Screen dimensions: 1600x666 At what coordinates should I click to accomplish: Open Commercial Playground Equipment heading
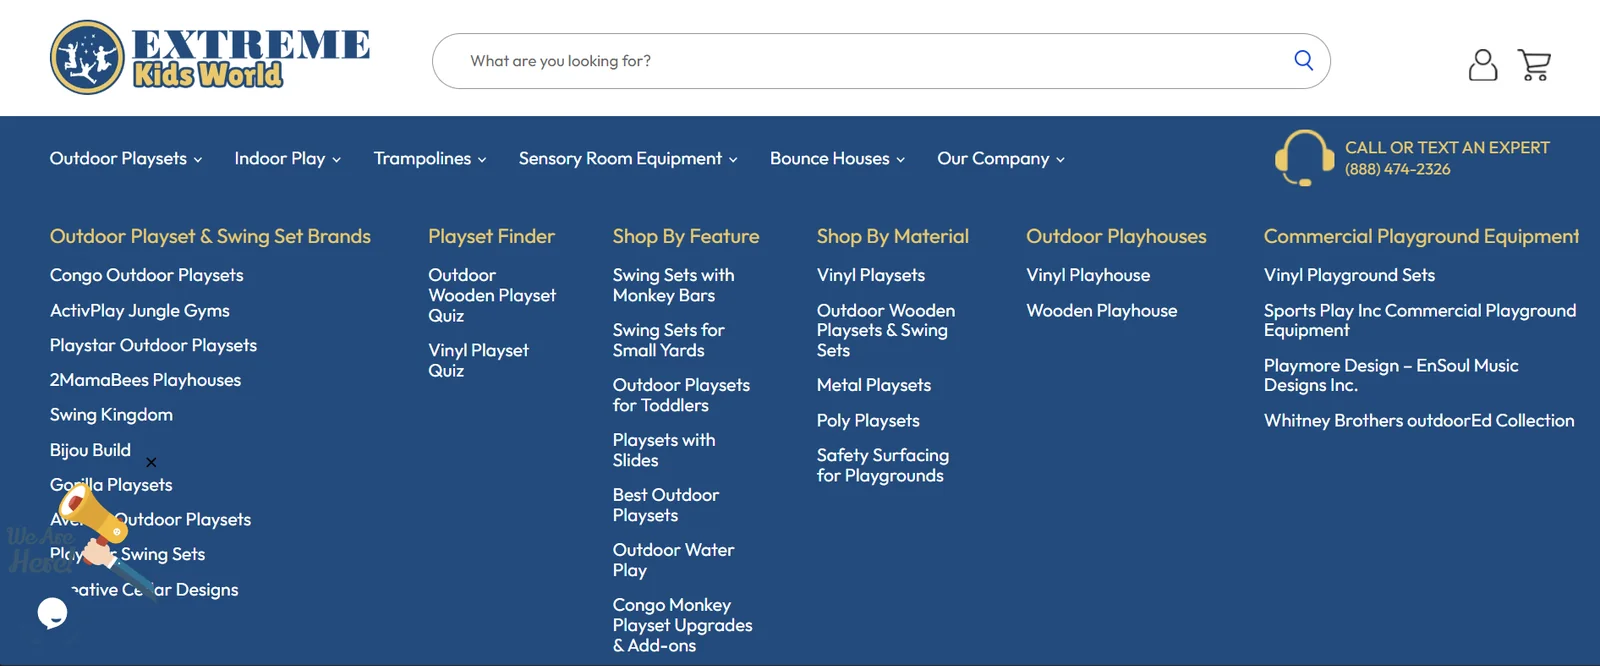(1421, 236)
